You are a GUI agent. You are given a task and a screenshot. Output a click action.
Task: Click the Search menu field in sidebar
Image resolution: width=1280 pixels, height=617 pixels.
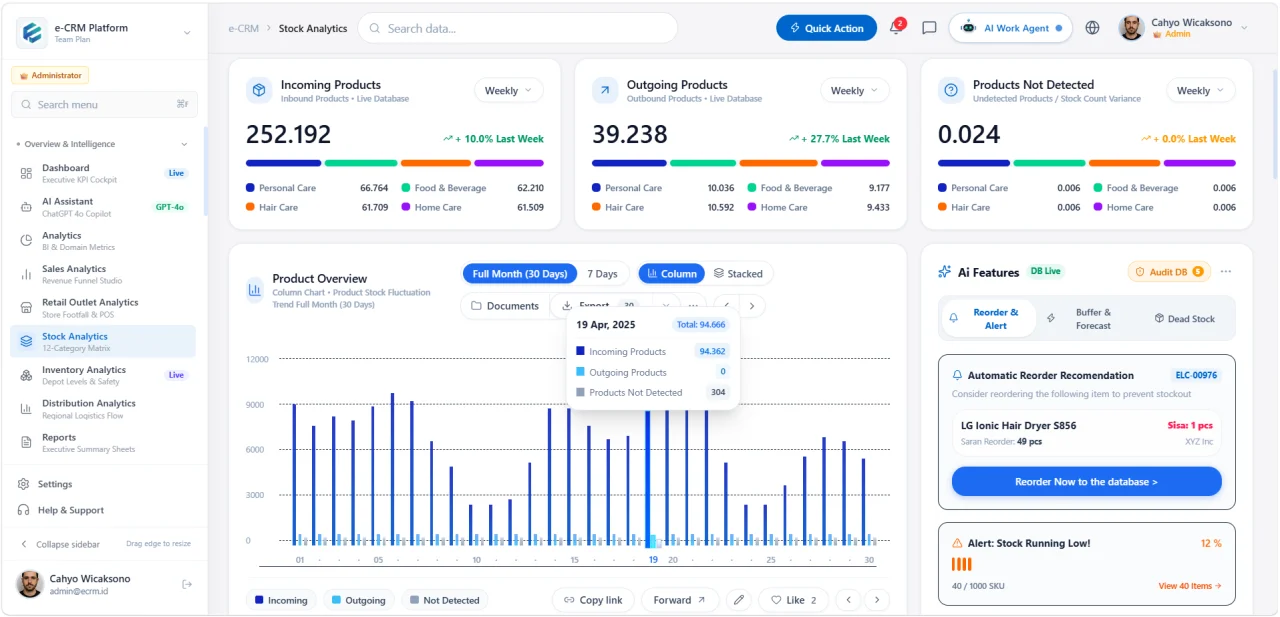pos(104,104)
